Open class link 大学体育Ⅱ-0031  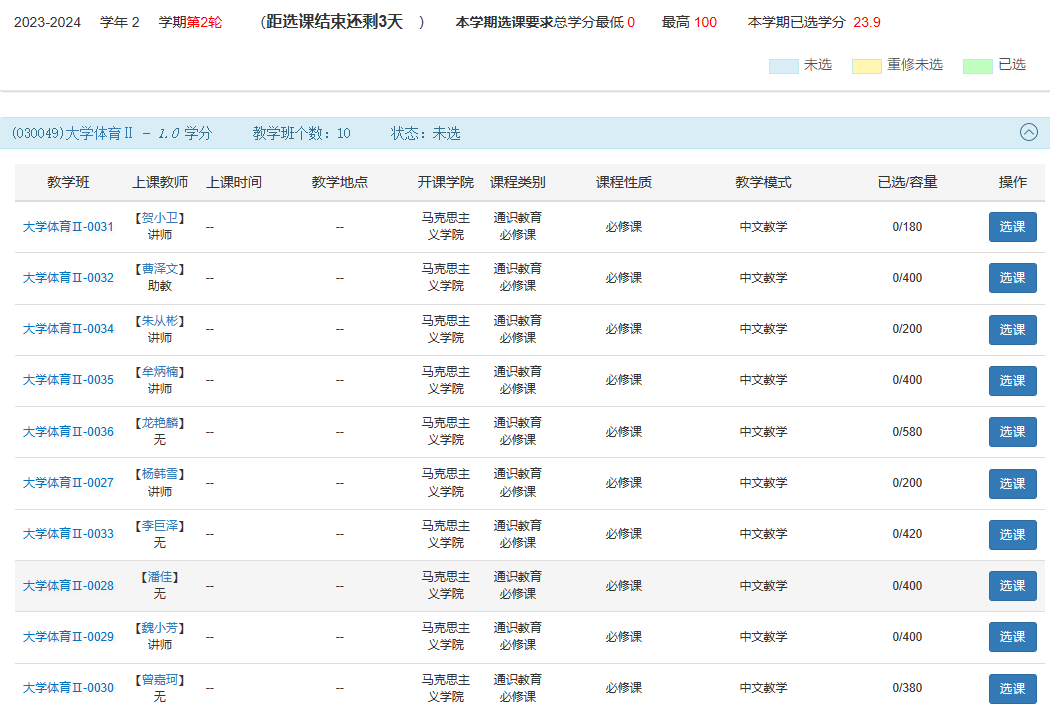point(68,227)
